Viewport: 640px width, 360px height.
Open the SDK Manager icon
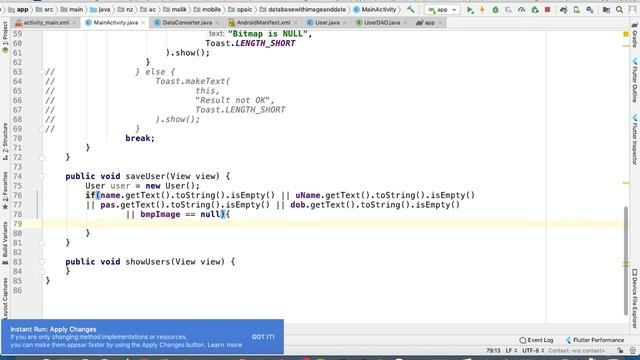[x=590, y=9]
